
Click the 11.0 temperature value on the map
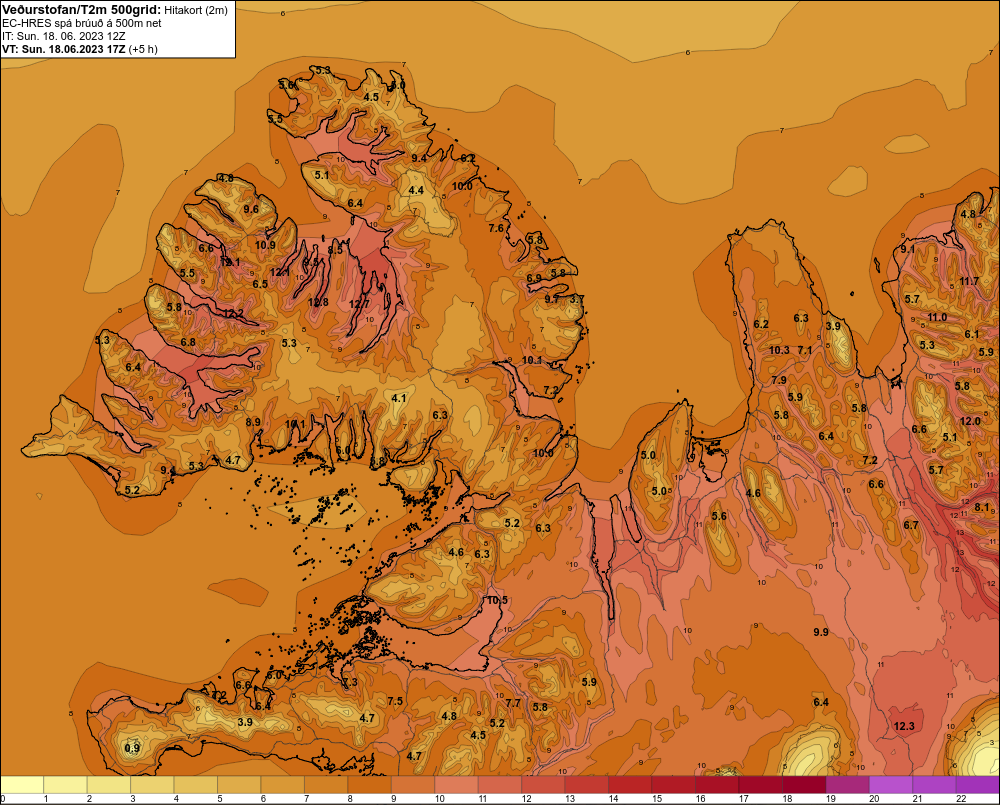pyautogui.click(x=937, y=317)
